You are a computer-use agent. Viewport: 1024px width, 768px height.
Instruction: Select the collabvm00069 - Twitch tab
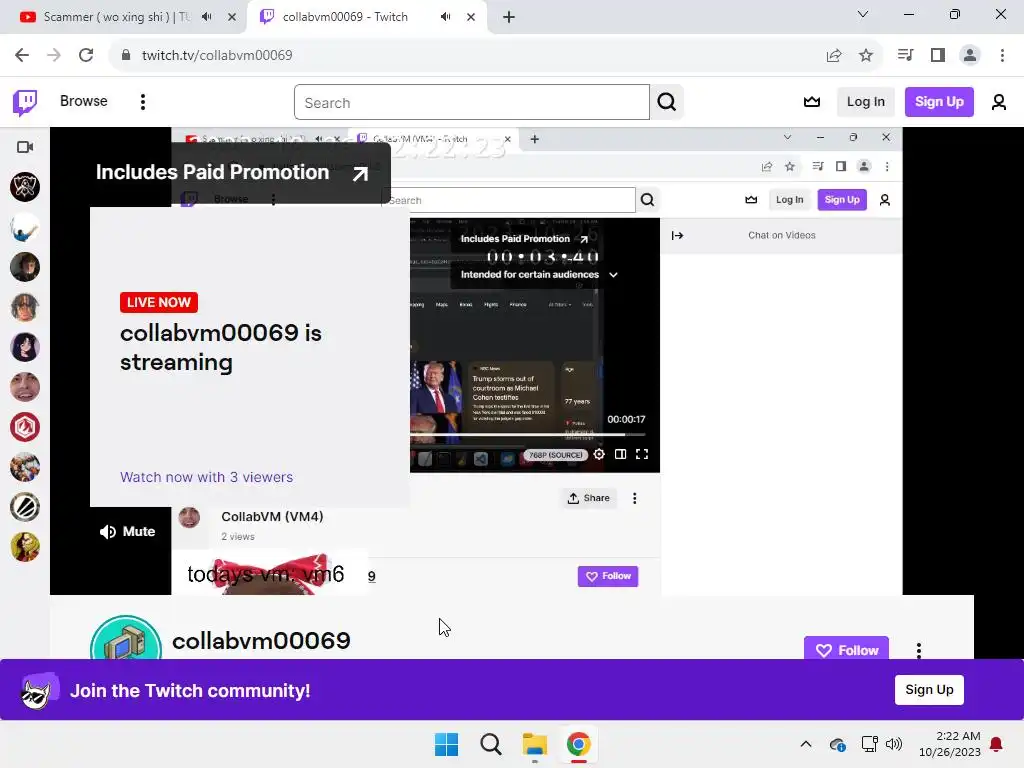(345, 17)
